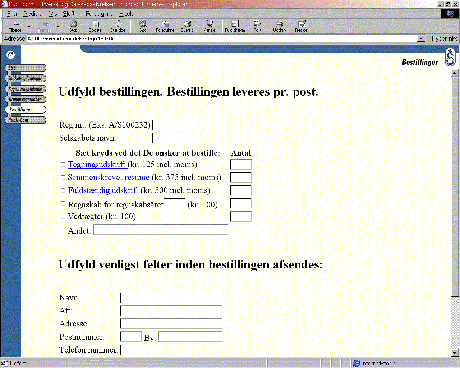460x368 pixels.
Task: Open the Oversigt history toolbar icon
Action: coord(187,26)
